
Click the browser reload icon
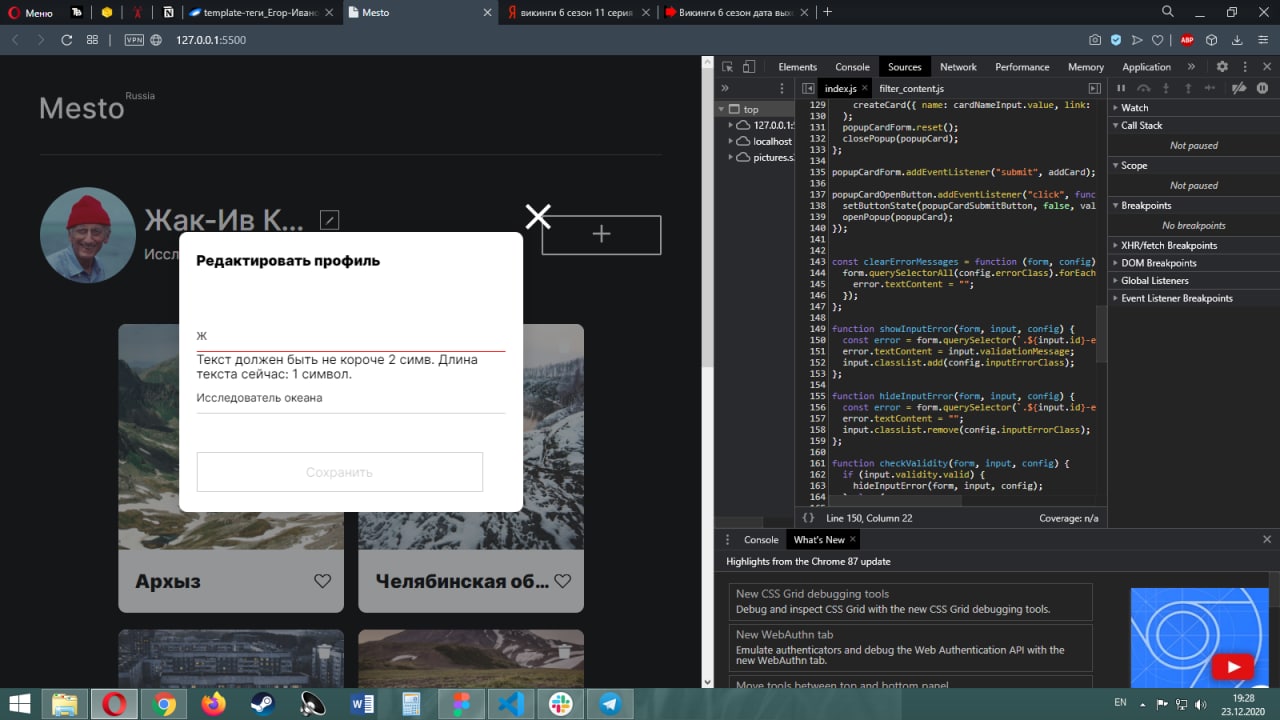click(67, 40)
